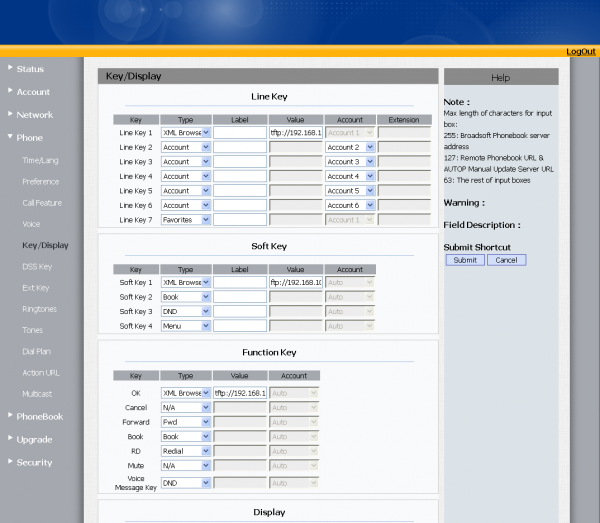Select Key/Display in the sidebar

click(45, 245)
